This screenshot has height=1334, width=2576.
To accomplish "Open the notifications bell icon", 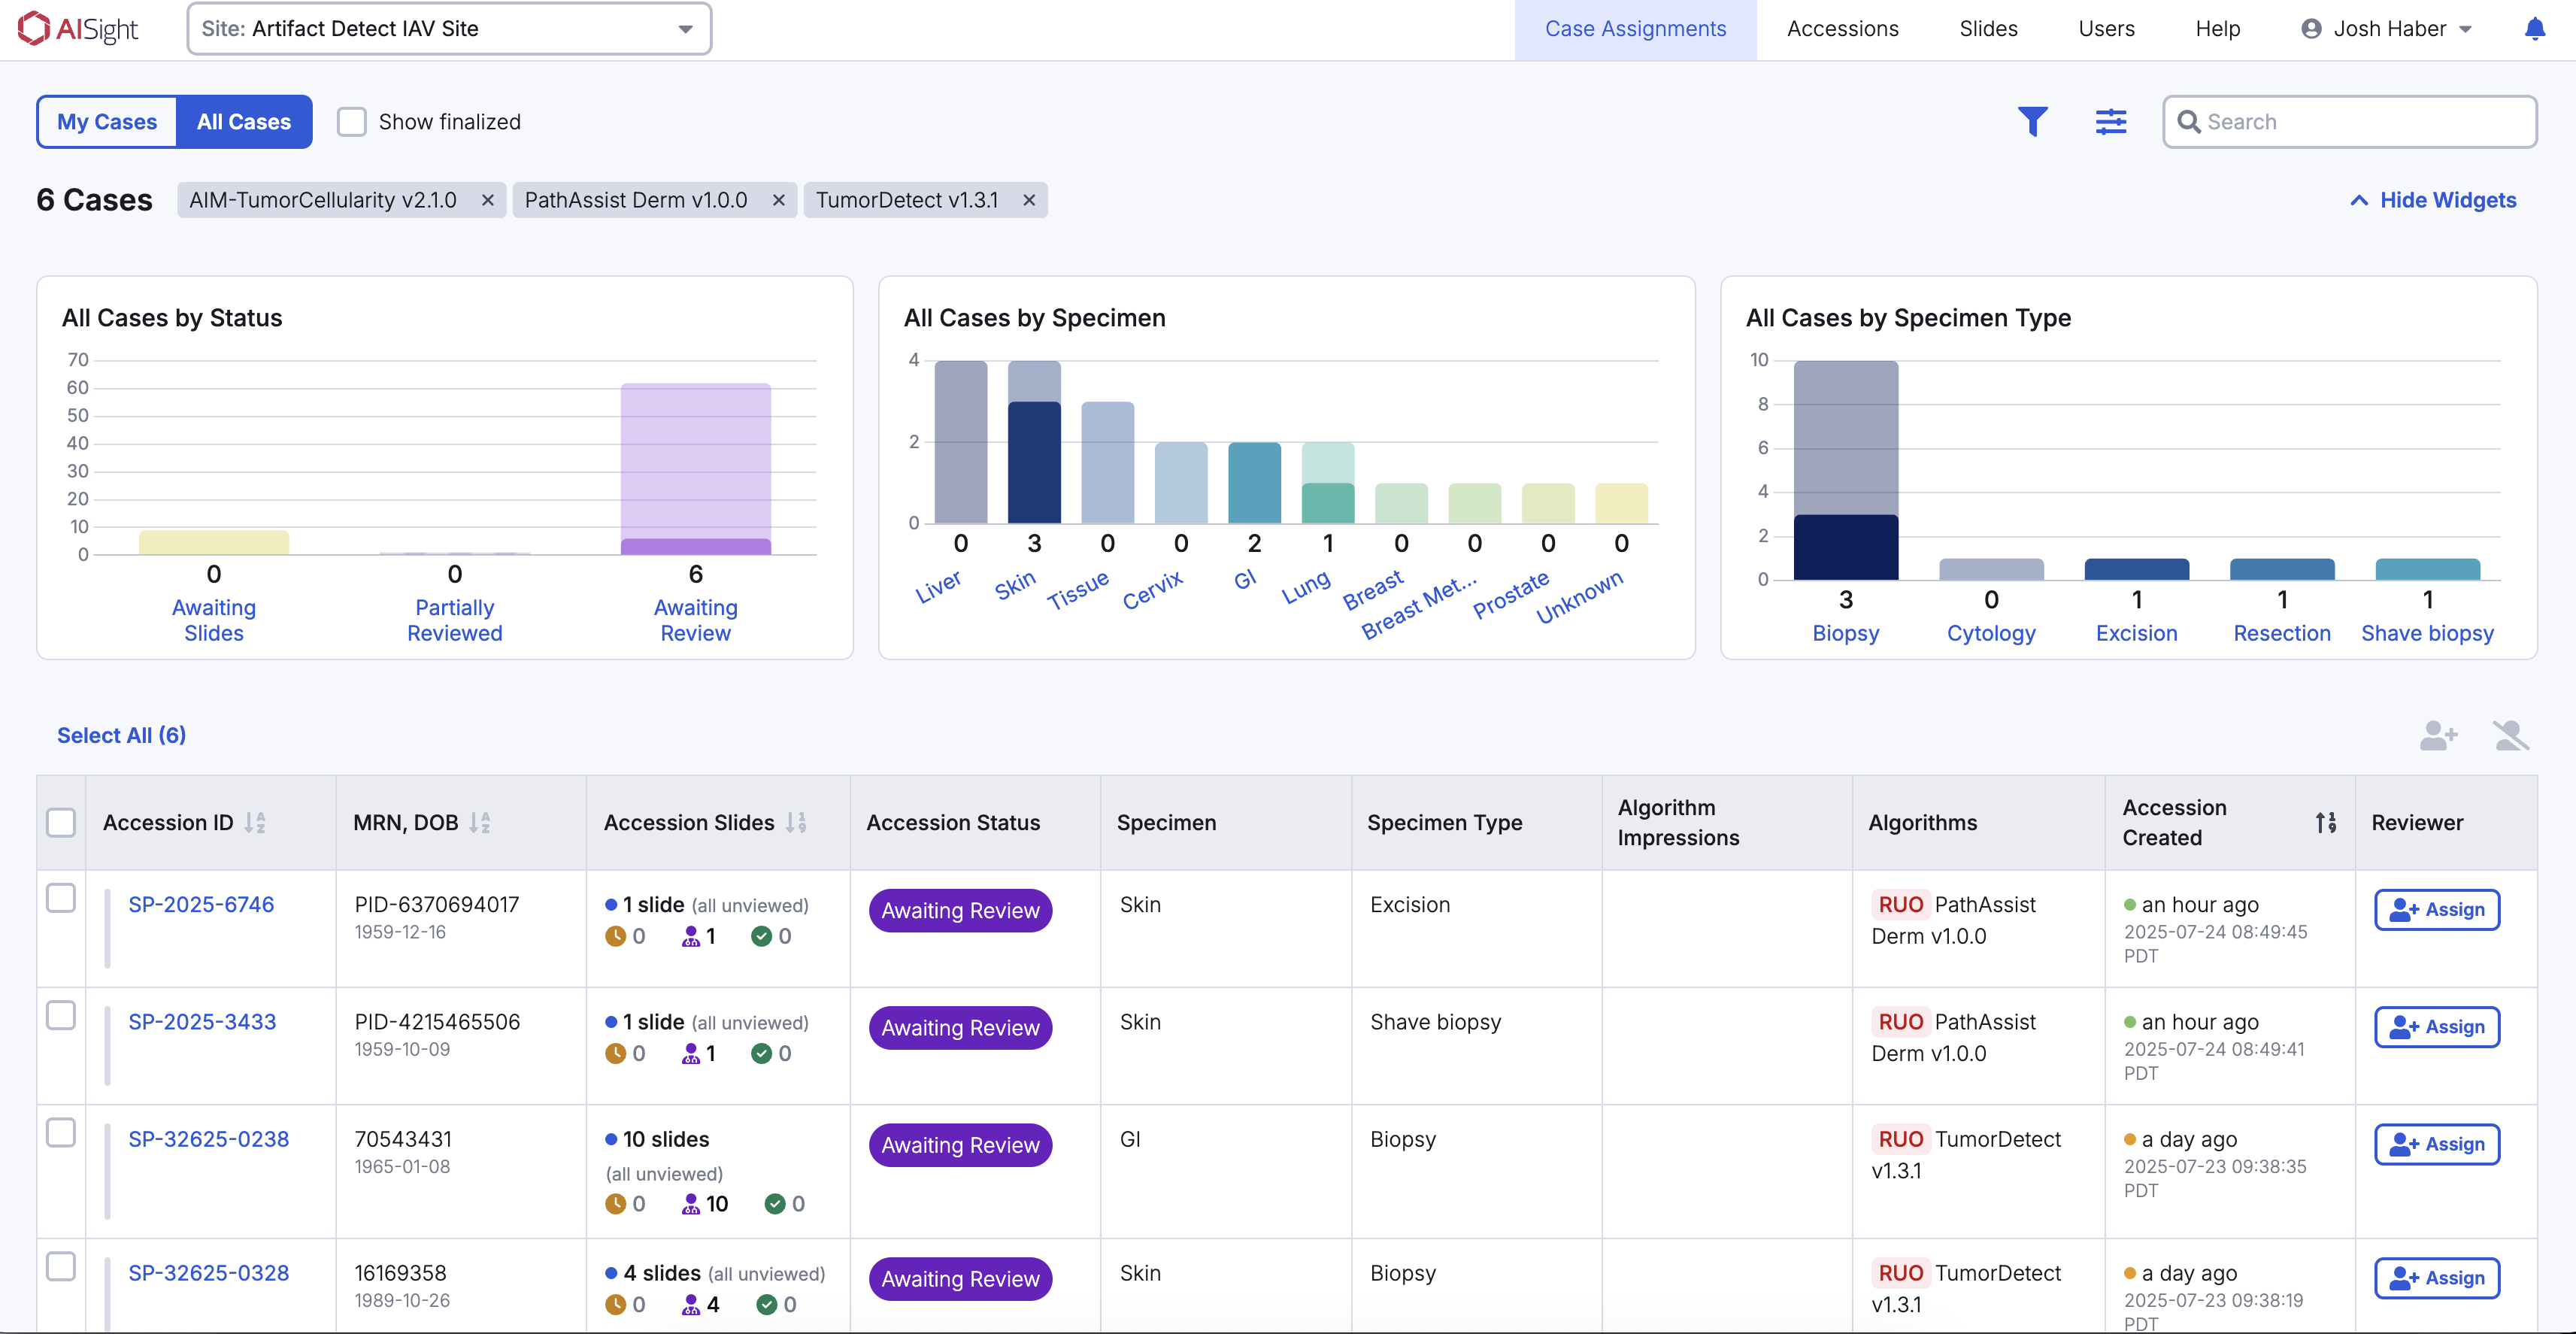I will [x=2536, y=28].
